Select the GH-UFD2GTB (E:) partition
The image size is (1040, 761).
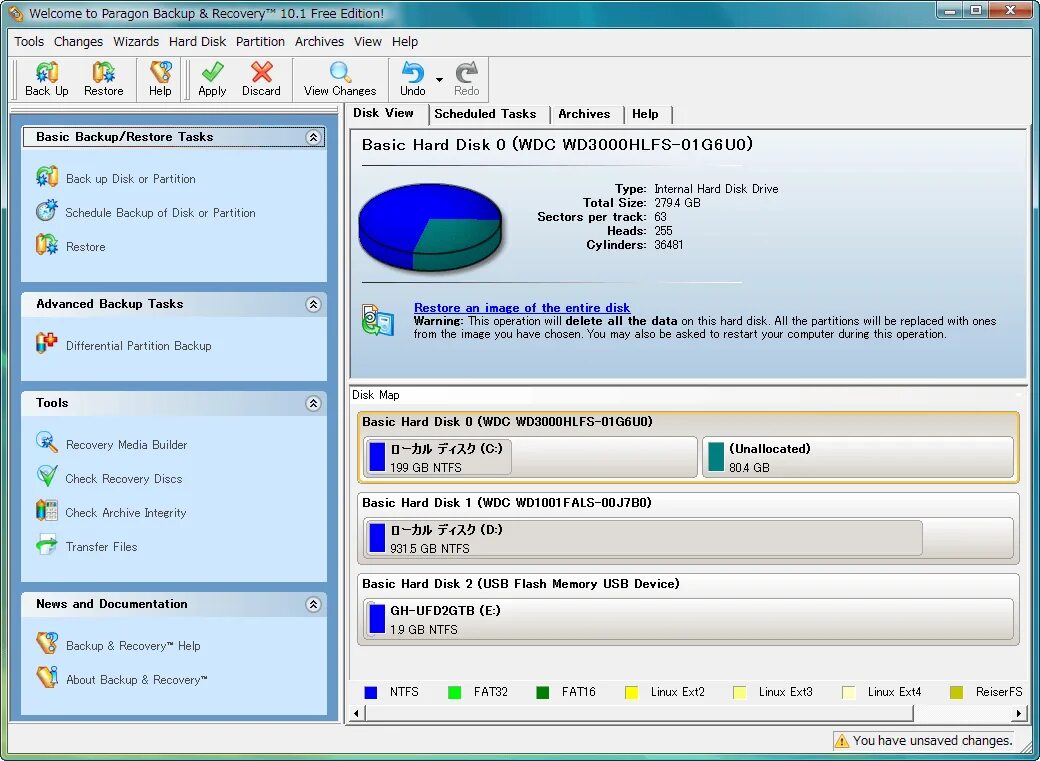688,619
